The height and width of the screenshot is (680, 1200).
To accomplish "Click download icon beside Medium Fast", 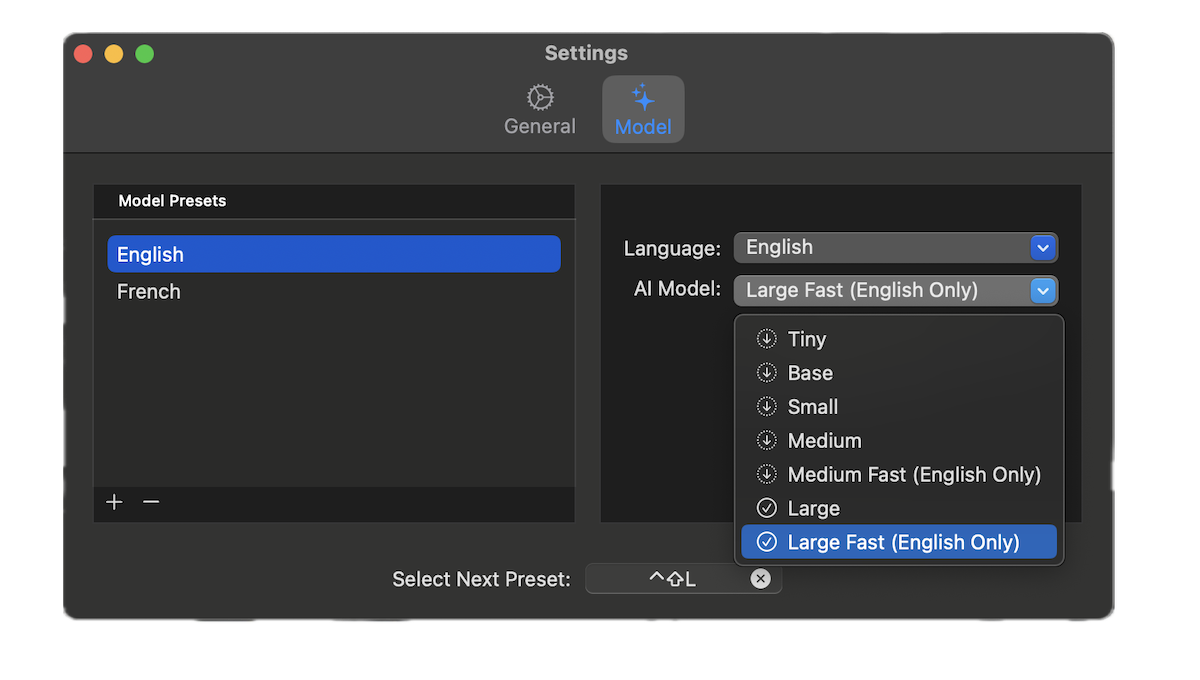I will click(x=767, y=475).
